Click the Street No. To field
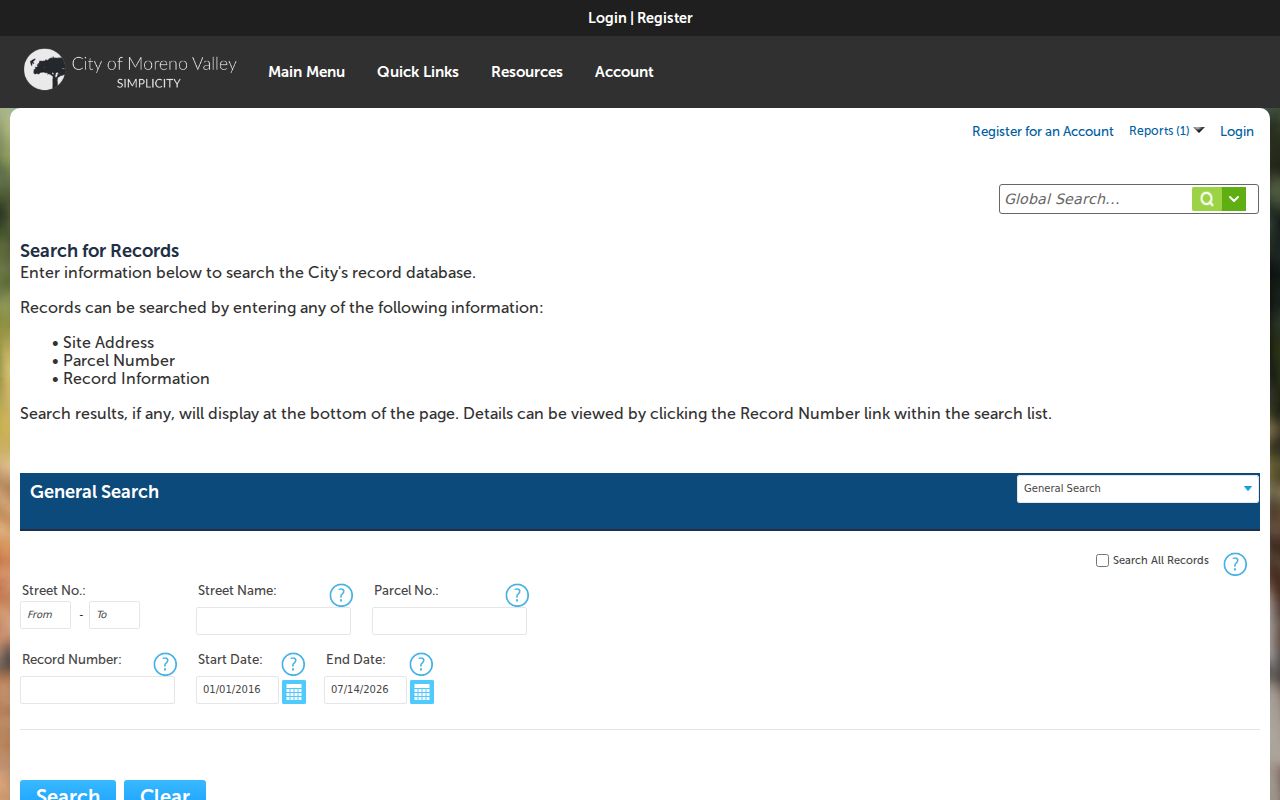The image size is (1280, 800). pos(114,615)
